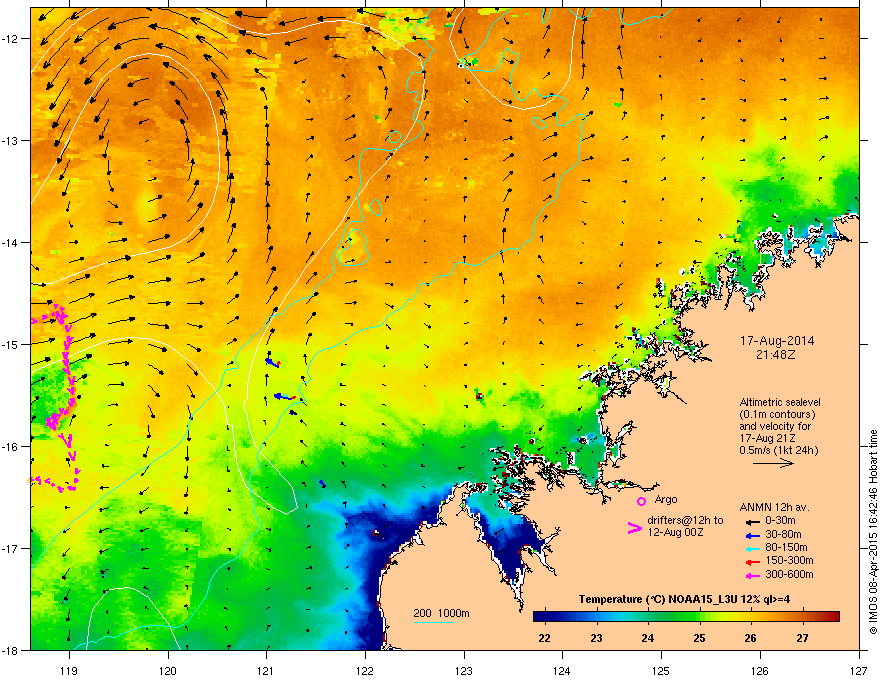This screenshot has height=680, width=880.
Task: Click the blue ANMN current arrow near 121°E, -15.5
Action: [285, 397]
